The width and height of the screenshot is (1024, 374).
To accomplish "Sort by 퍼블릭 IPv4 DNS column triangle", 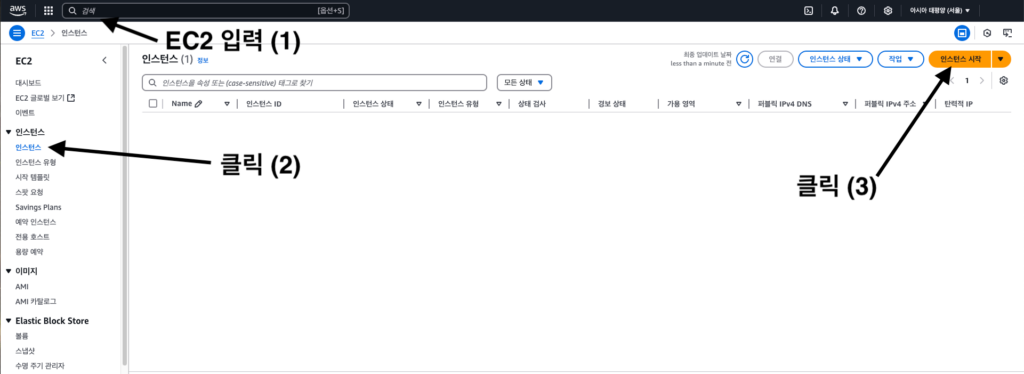I will click(x=845, y=104).
